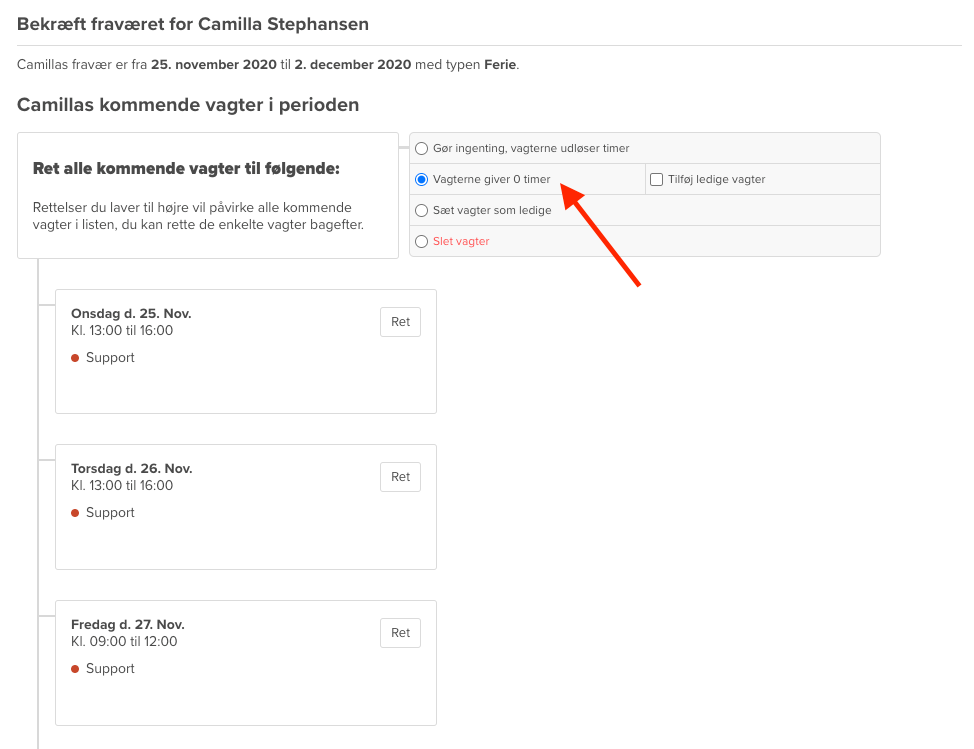Click Ret on Onsdag d. 25. Nov. shift

click(x=400, y=322)
